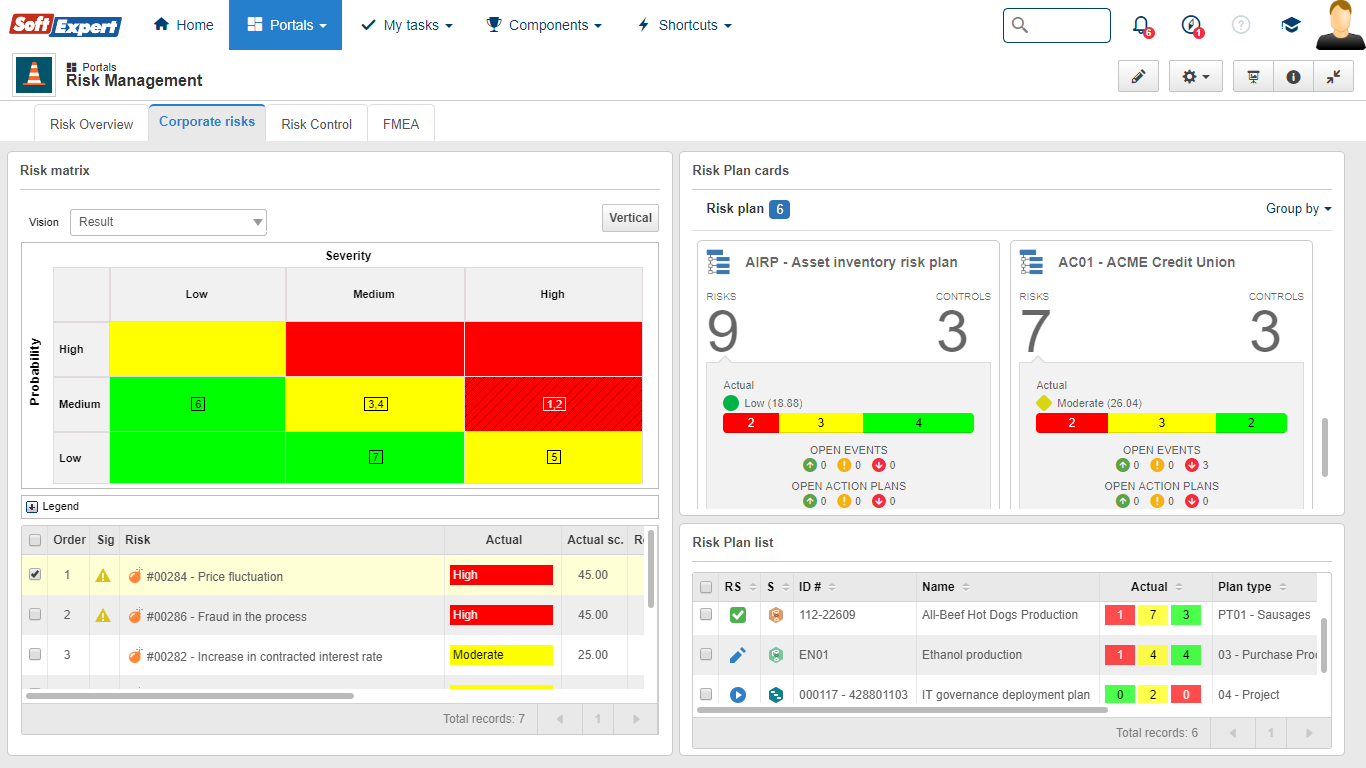Click risk 1,2 marker in matrix

[554, 404]
